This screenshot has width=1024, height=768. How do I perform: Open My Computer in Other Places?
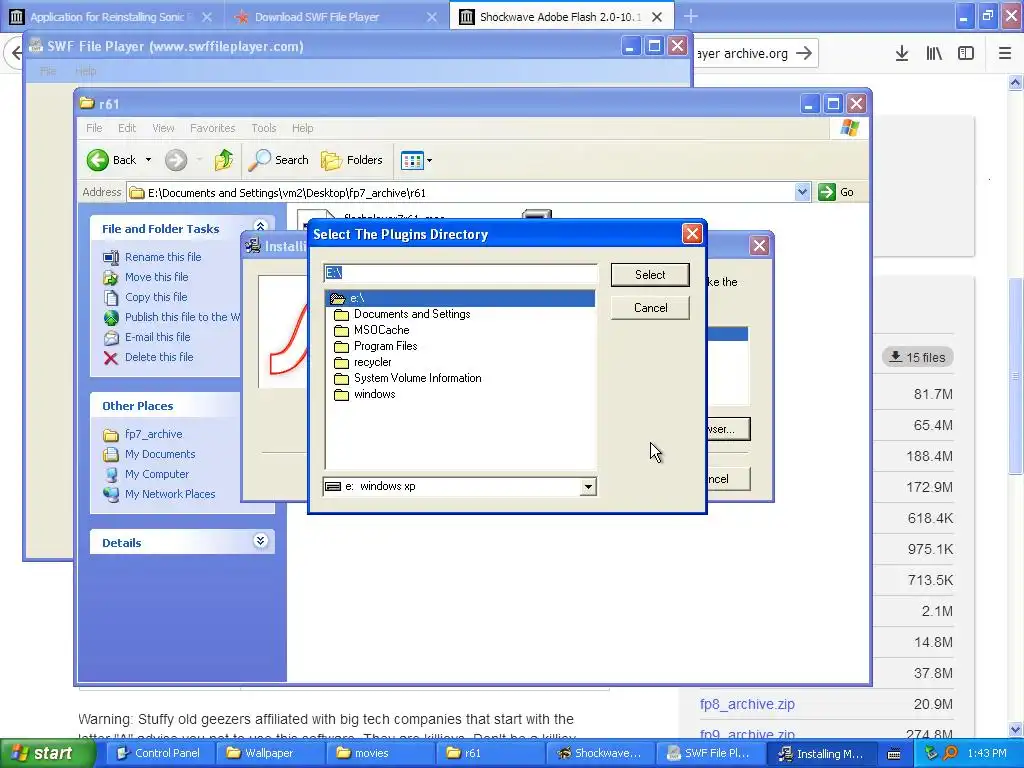point(157,474)
